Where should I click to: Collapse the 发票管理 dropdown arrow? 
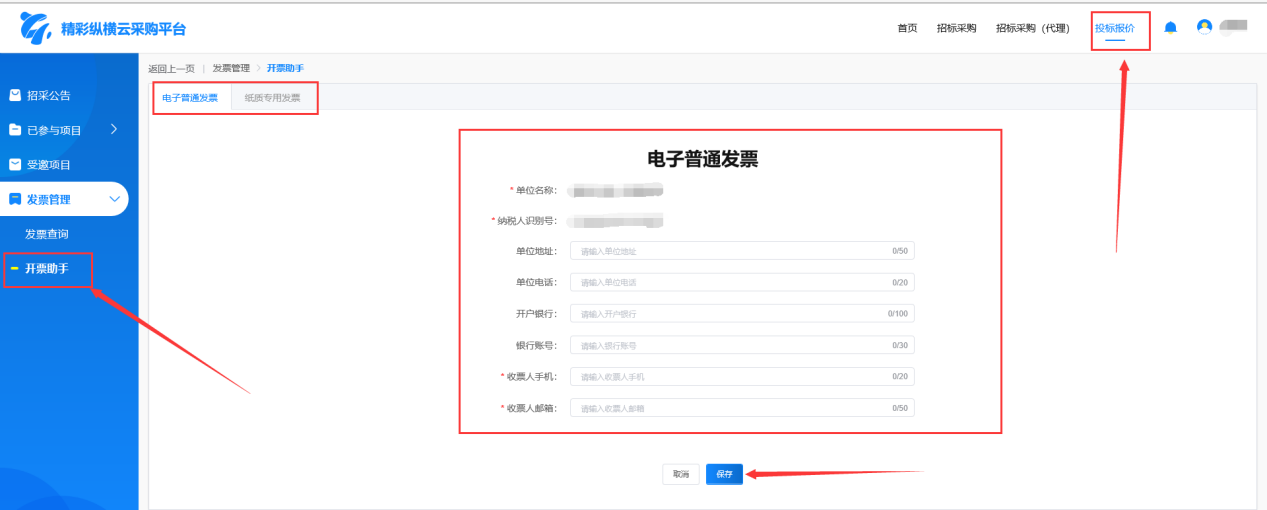pyautogui.click(x=114, y=199)
